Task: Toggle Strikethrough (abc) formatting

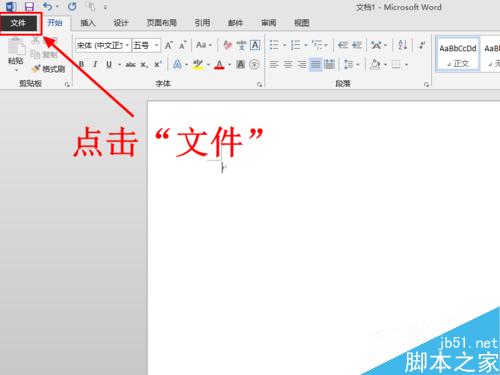Action: pos(130,64)
